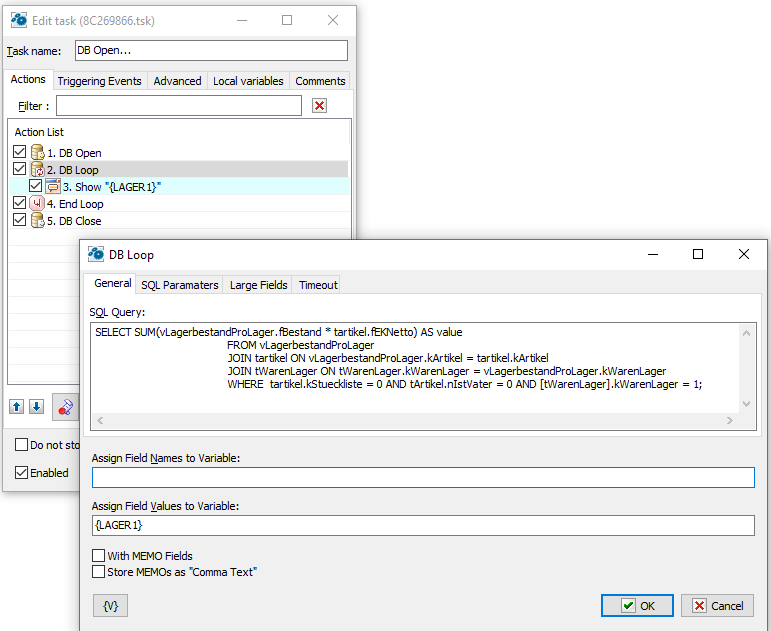Uncheck the Show {LAGER1} action checkbox
The height and width of the screenshot is (631, 771).
click(x=35, y=186)
